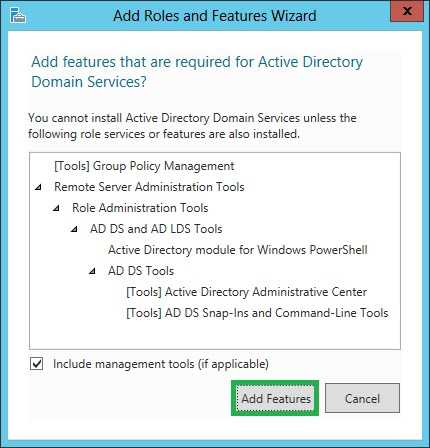The height and width of the screenshot is (448, 430).
Task: Click the Include management tools label text
Action: point(161,364)
